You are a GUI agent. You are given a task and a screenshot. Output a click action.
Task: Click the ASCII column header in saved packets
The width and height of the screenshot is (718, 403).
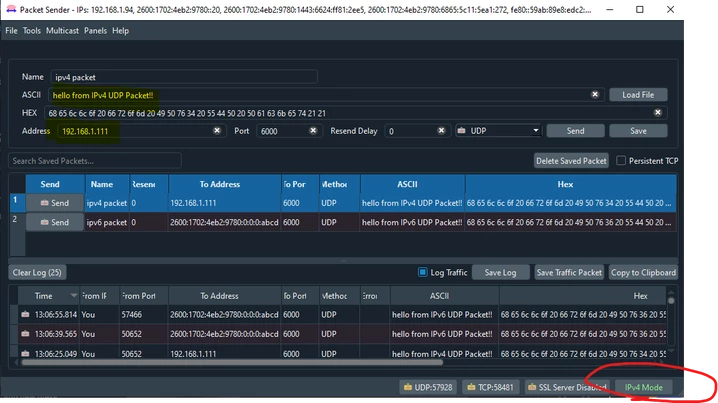(412, 184)
